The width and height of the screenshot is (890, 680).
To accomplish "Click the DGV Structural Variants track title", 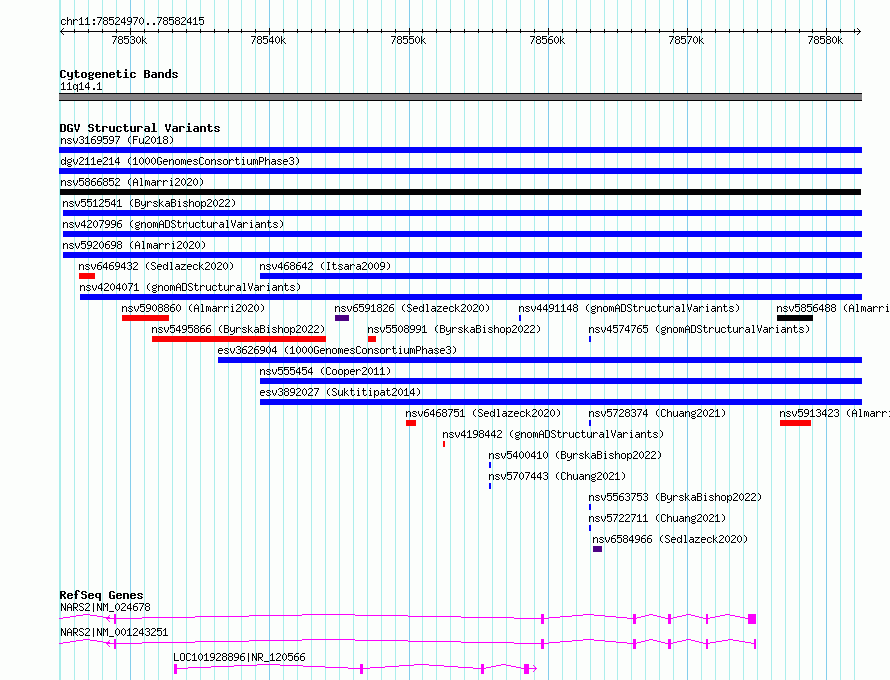I will (x=140, y=128).
